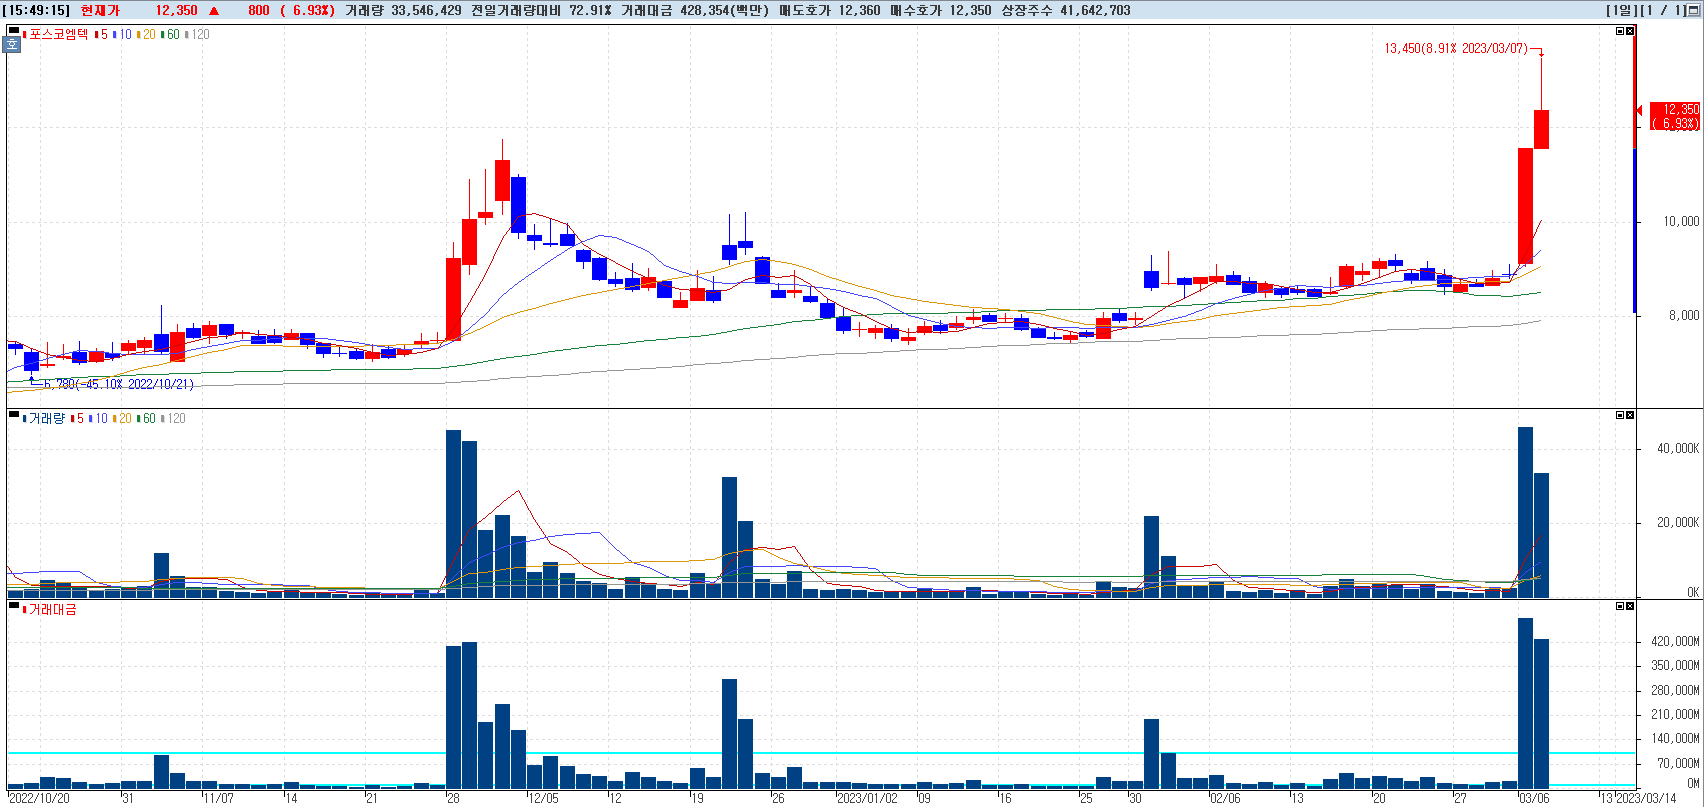Click the red 12,350 current price tag on axis
The height and width of the screenshot is (807, 1704).
click(x=1674, y=116)
